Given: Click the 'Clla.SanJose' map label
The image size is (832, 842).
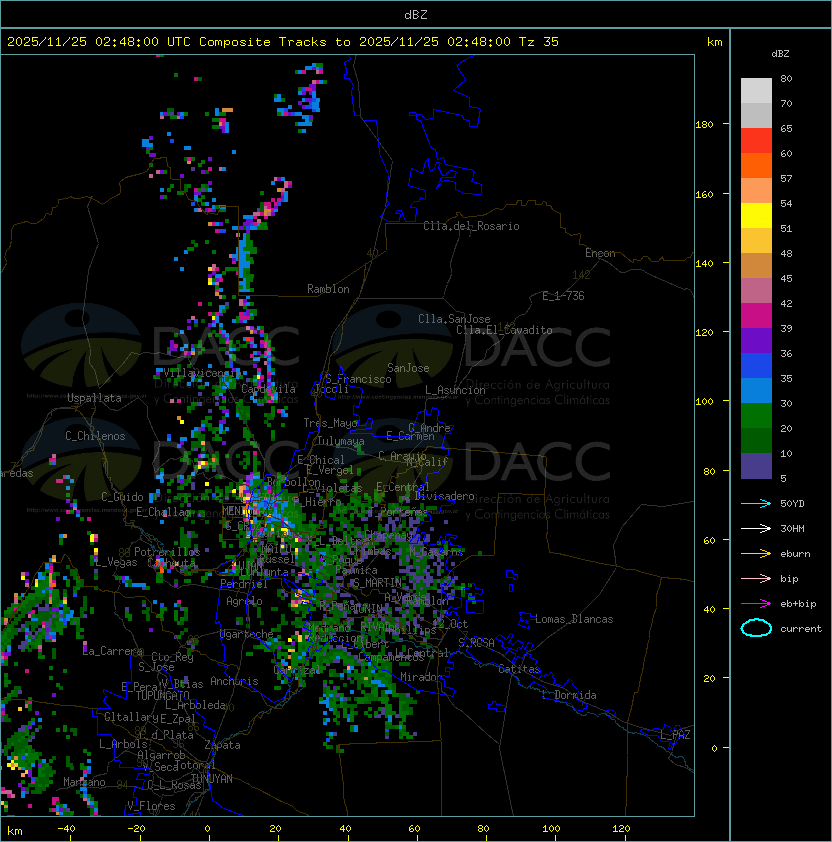Looking at the screenshot, I should 454,319.
